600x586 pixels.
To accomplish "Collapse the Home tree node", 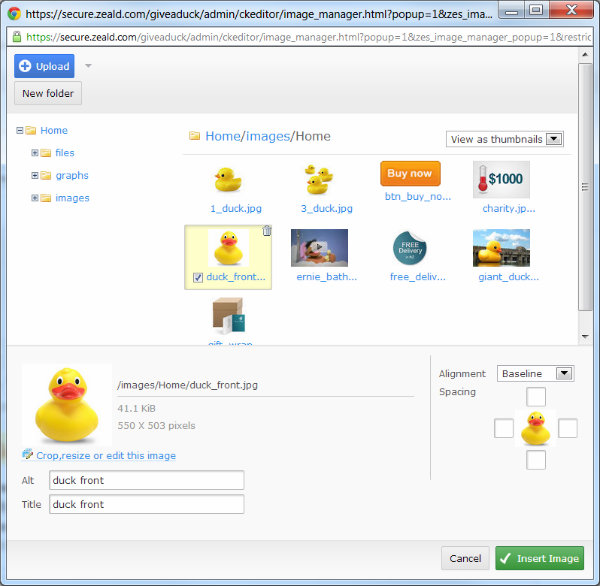I will coord(20,131).
